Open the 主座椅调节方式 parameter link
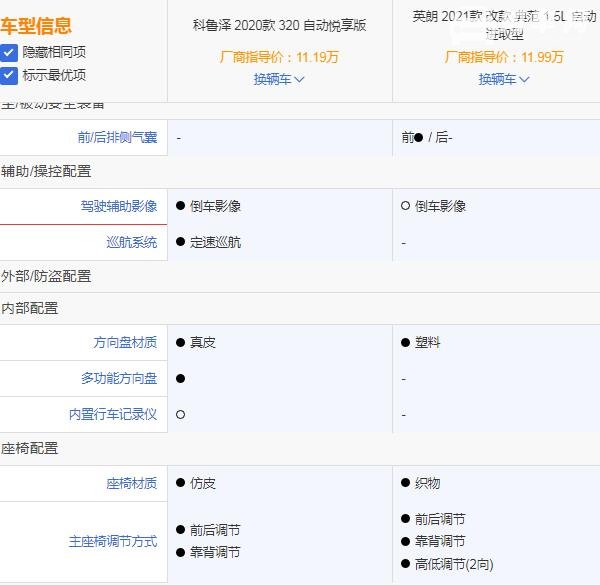The width and height of the screenshot is (600, 585). pos(113,541)
